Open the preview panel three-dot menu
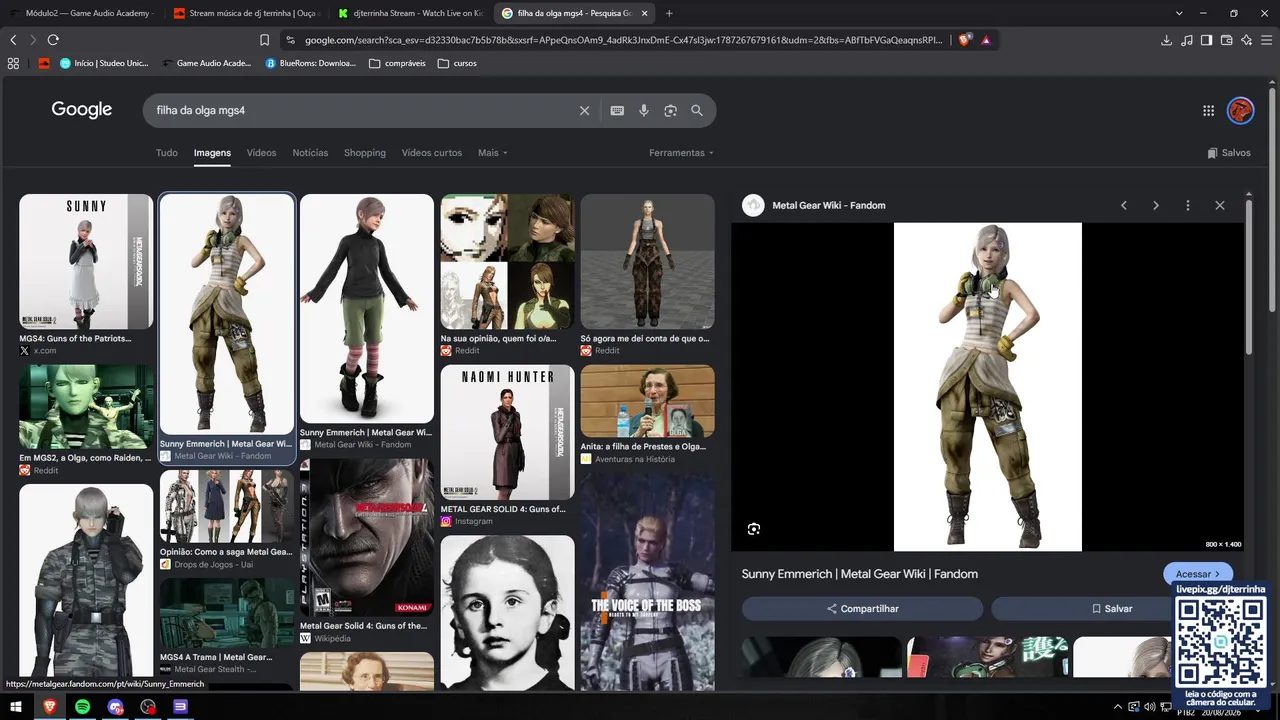 tap(1188, 205)
